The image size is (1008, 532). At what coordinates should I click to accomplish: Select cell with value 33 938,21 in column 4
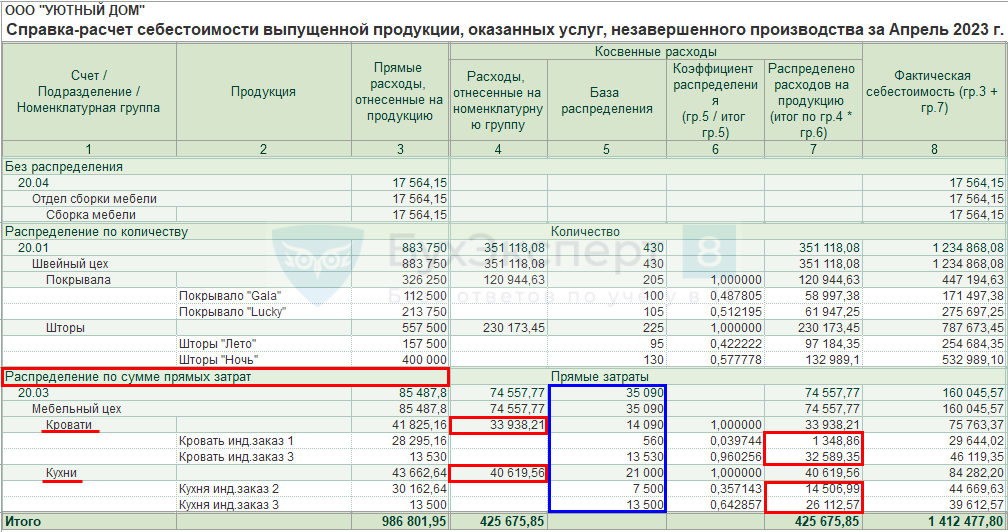tap(499, 425)
